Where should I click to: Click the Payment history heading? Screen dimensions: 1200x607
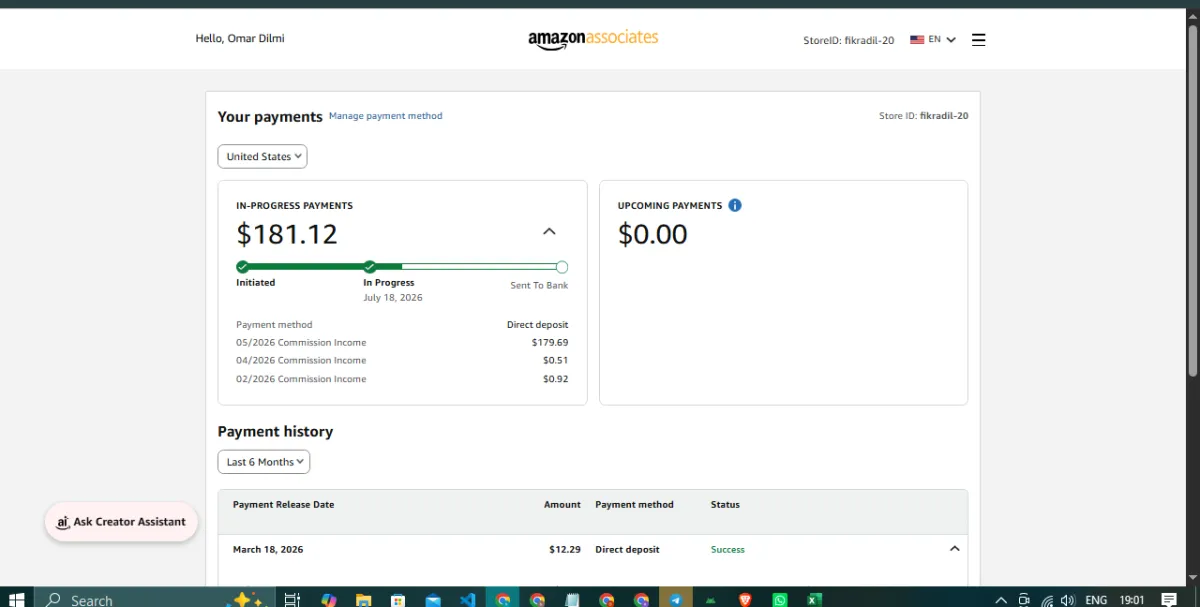[275, 432]
